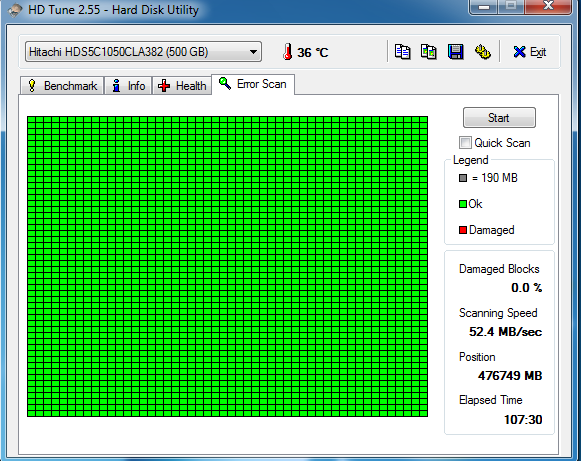
Task: Click the copy screenshot to clipboard icon
Action: tap(429, 52)
